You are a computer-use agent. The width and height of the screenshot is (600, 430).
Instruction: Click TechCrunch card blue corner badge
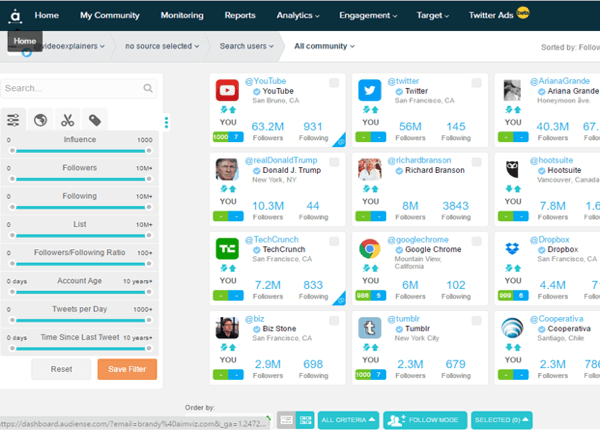tap(340, 299)
